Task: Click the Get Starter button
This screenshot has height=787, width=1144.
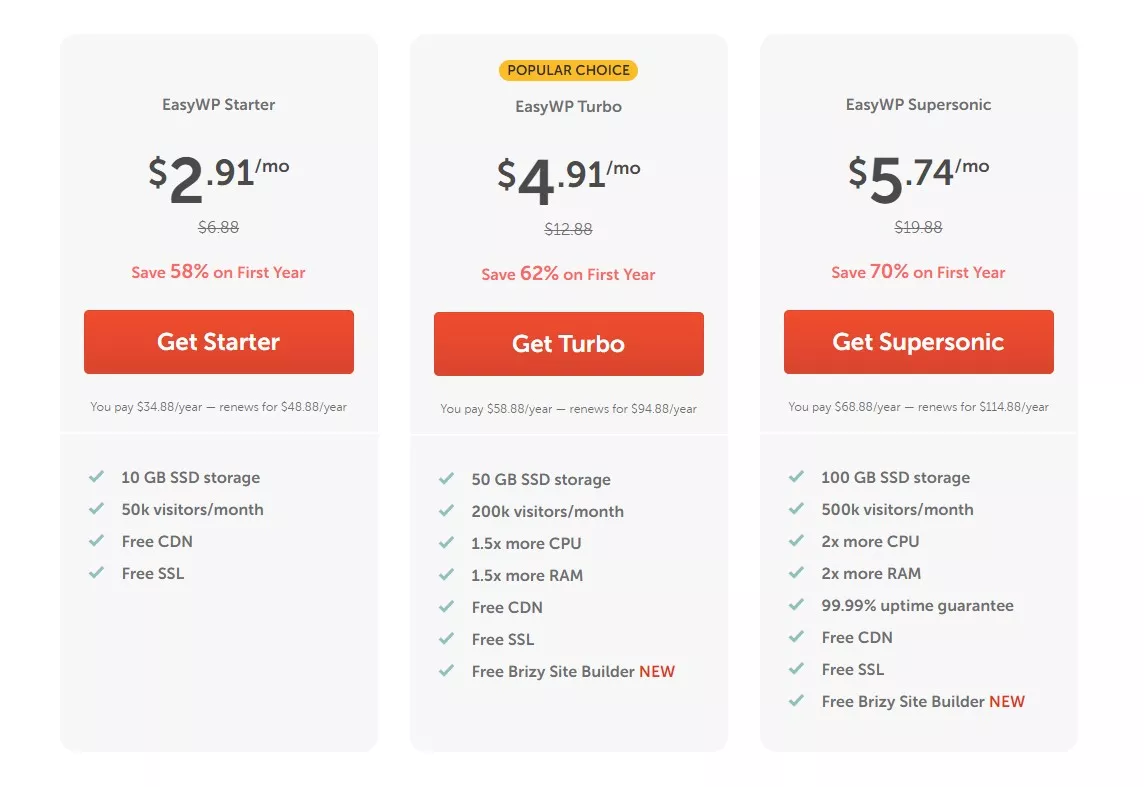Action: tap(219, 342)
